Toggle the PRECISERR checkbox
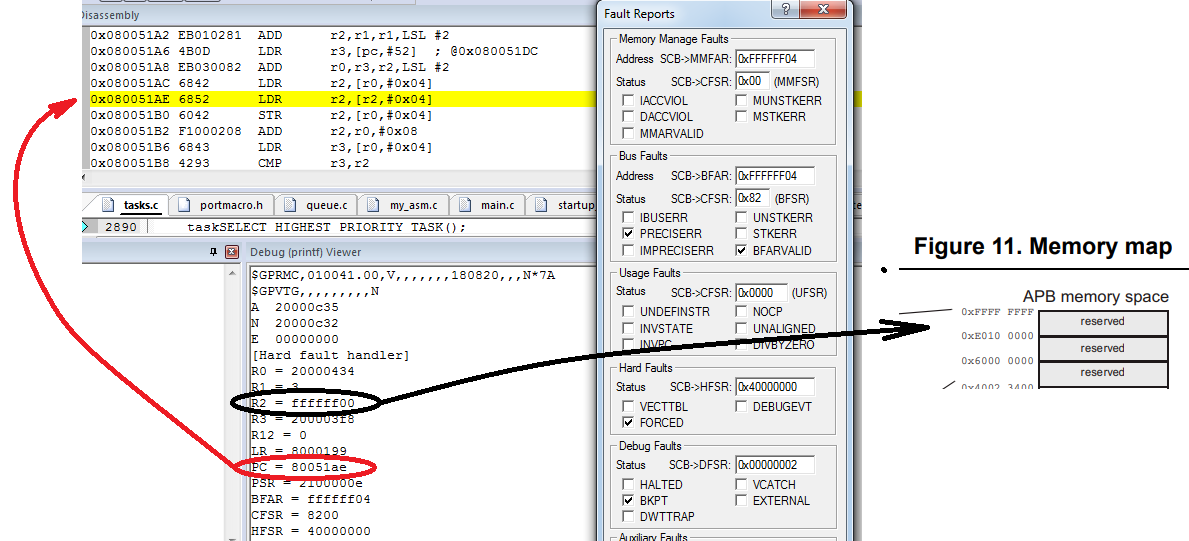The image size is (1189, 541). click(628, 234)
